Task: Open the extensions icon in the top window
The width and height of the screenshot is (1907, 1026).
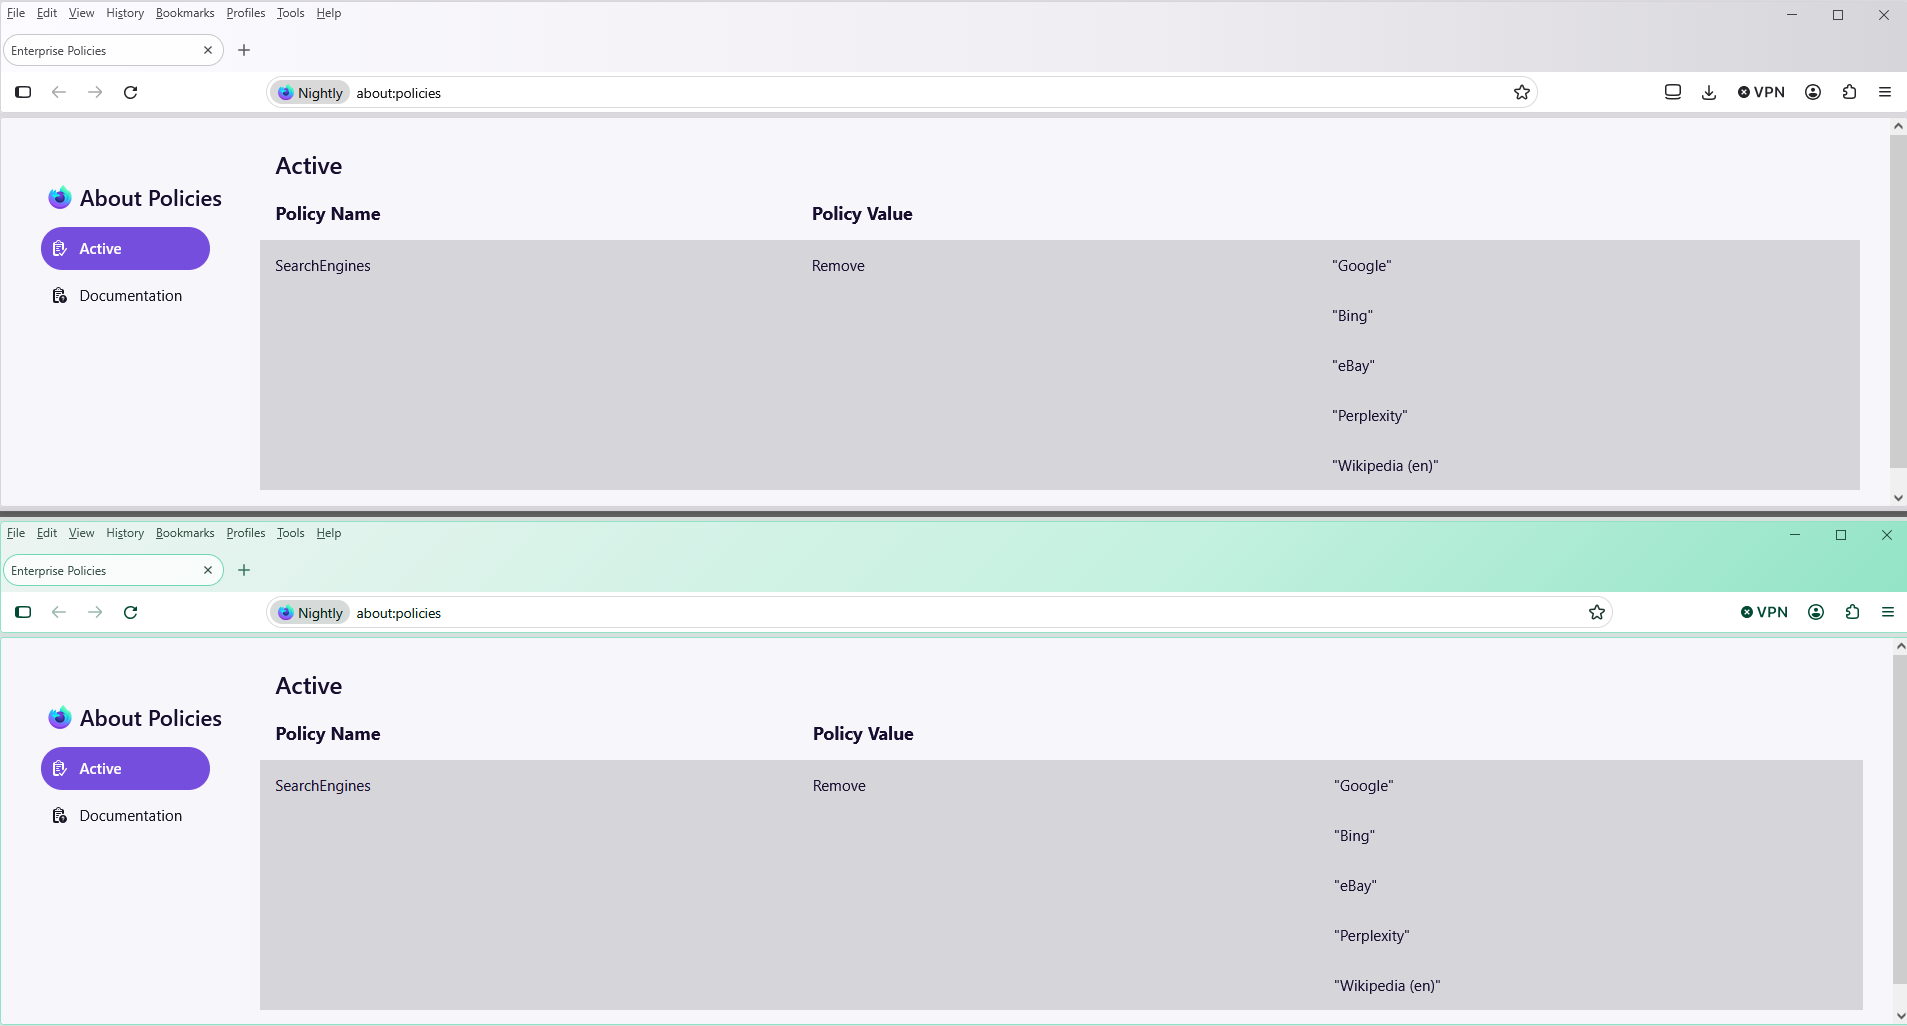Action: (x=1849, y=92)
